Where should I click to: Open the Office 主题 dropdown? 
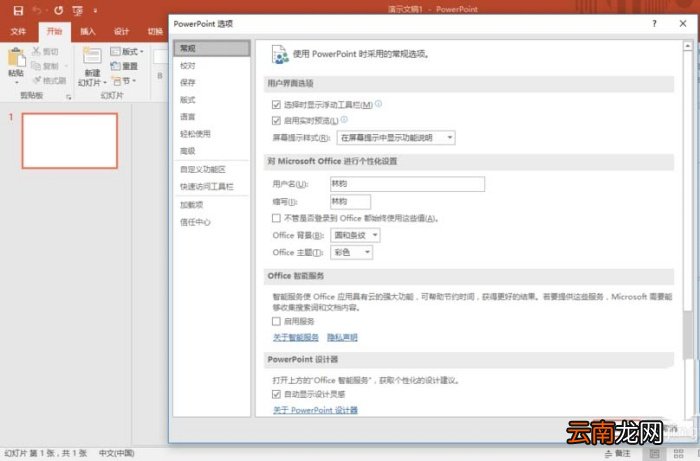(x=352, y=252)
